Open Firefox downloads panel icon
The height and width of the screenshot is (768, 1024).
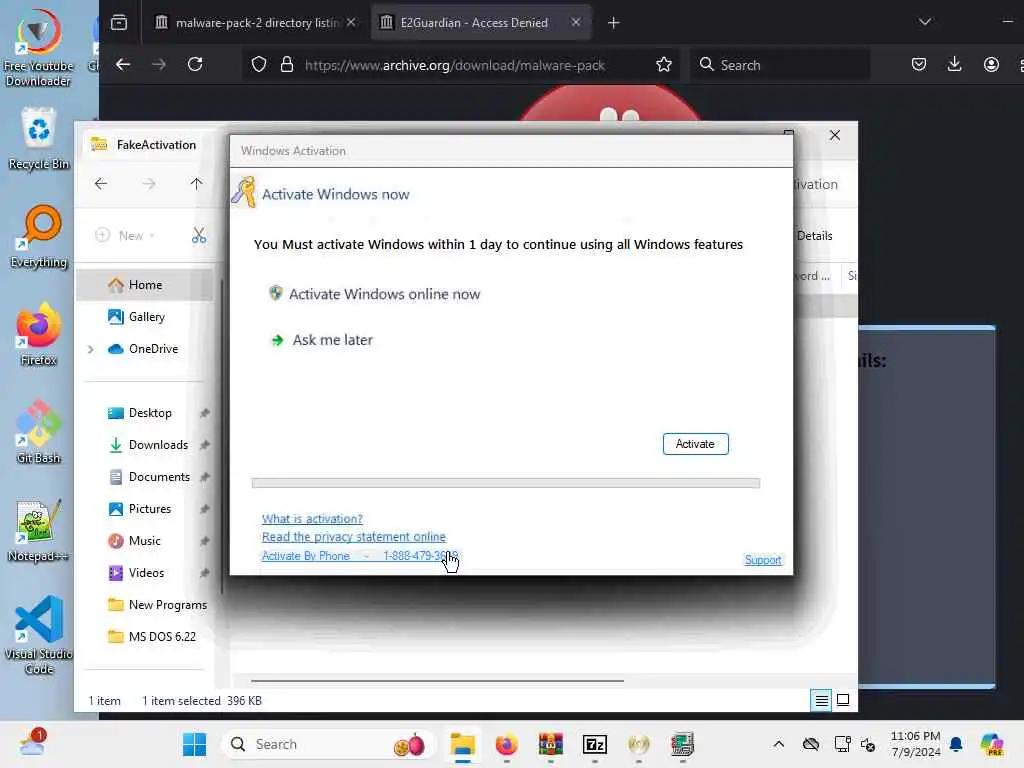tap(954, 65)
